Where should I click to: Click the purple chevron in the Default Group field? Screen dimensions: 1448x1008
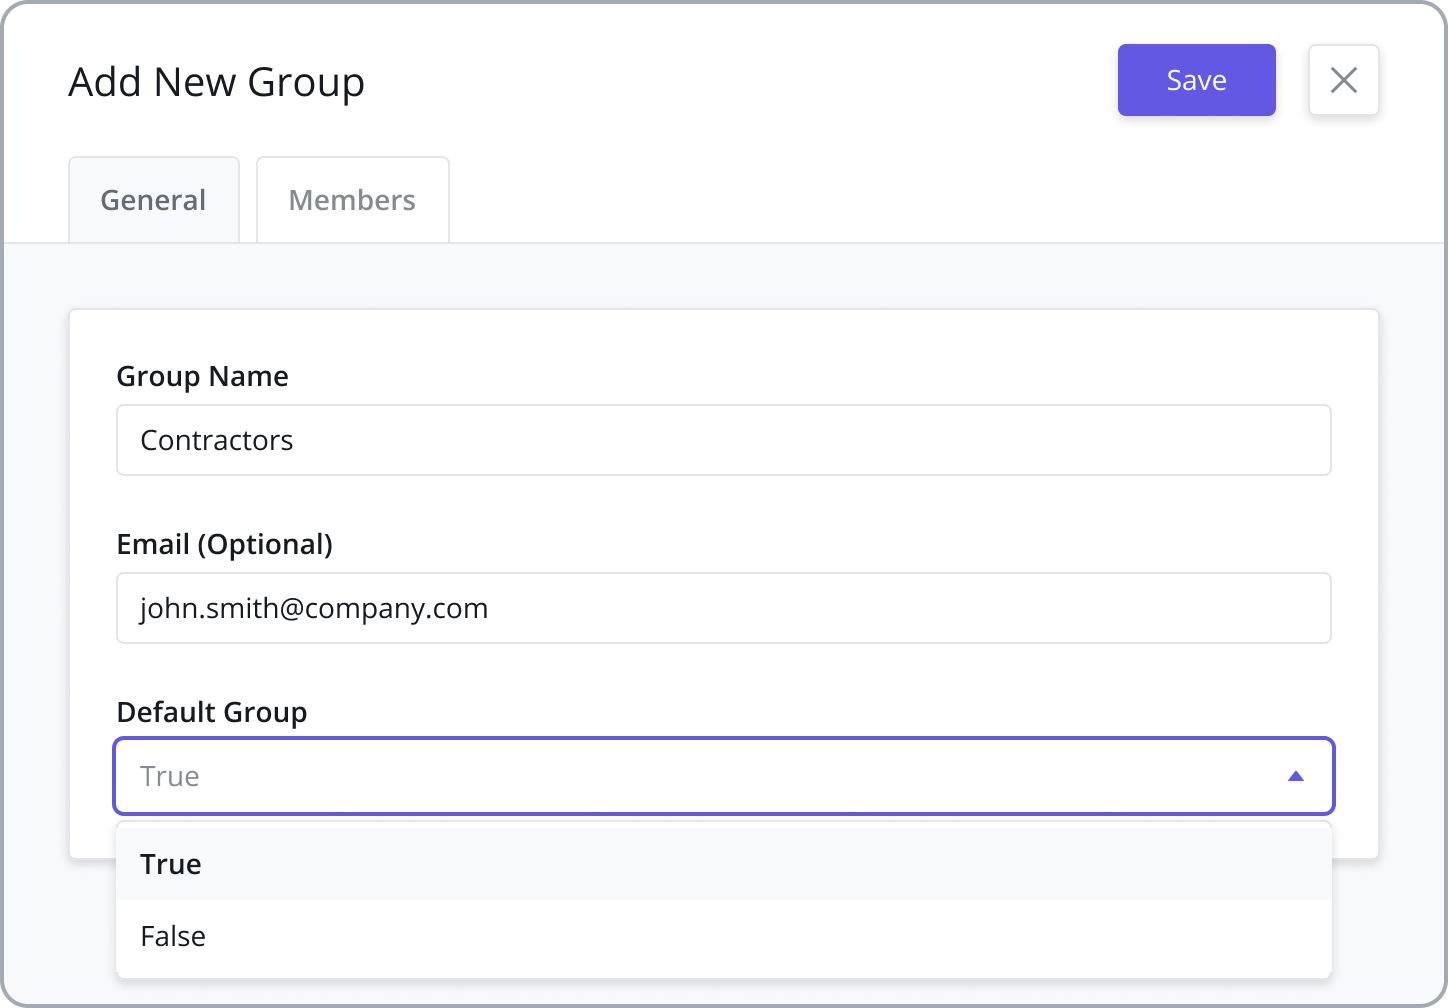1296,776
